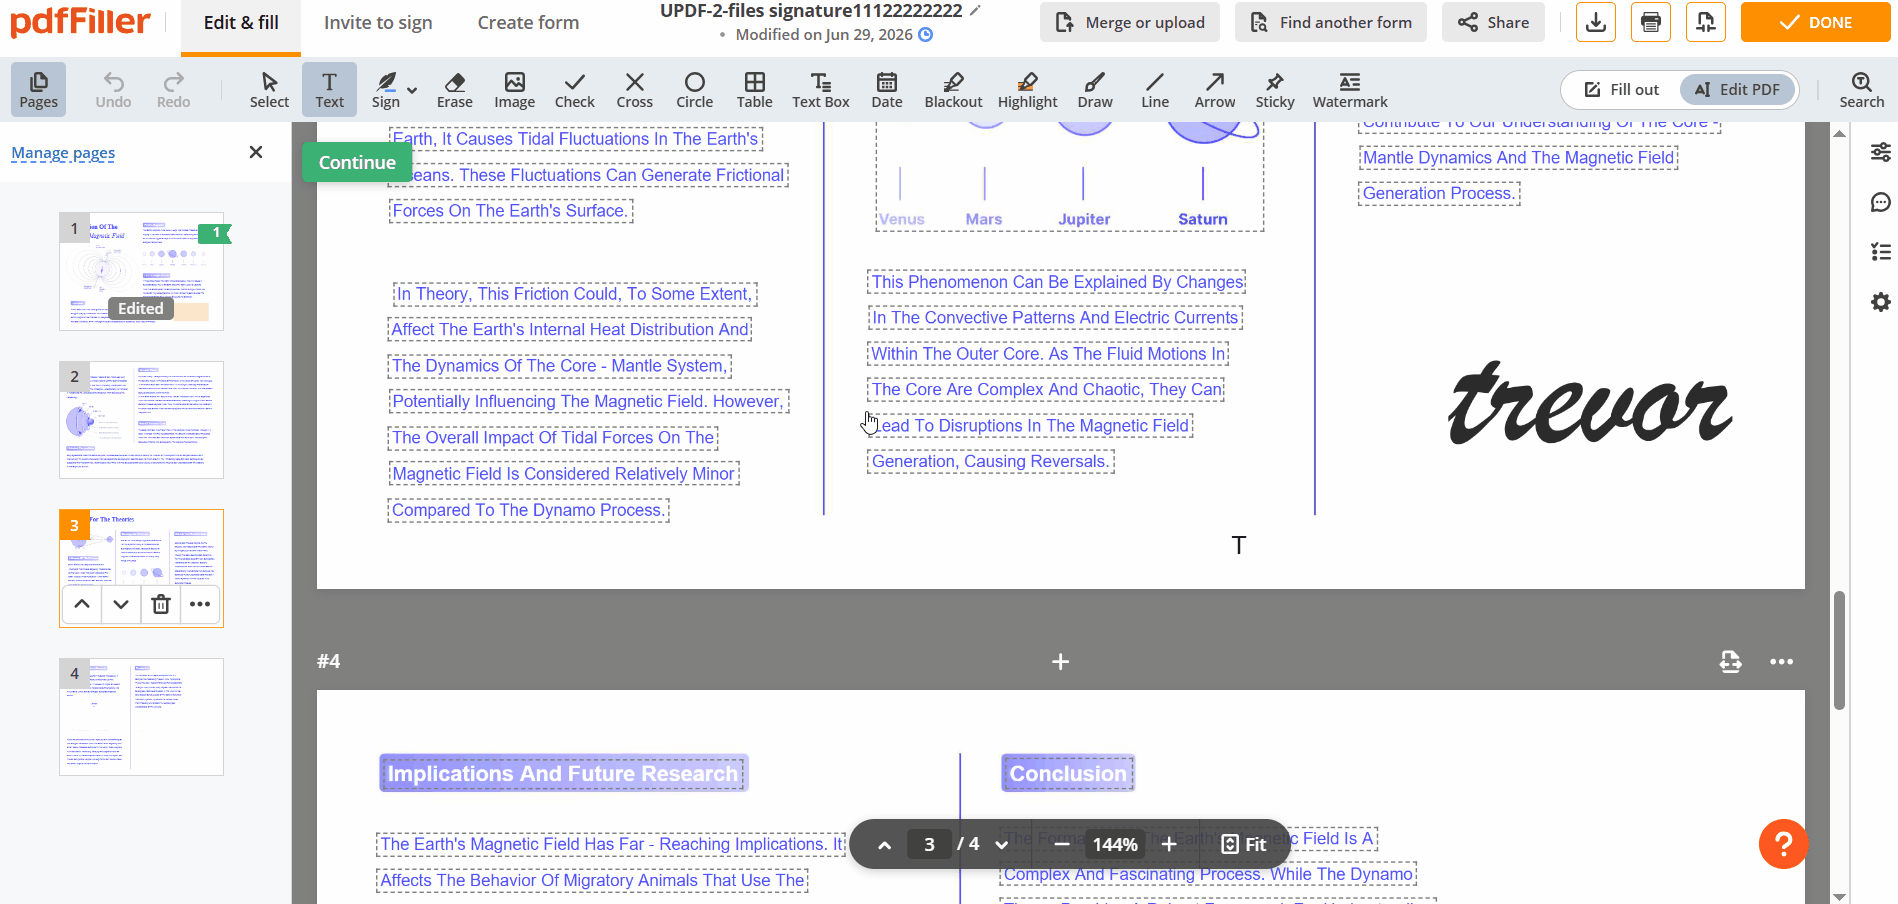
Task: Print the document
Action: (x=1651, y=22)
